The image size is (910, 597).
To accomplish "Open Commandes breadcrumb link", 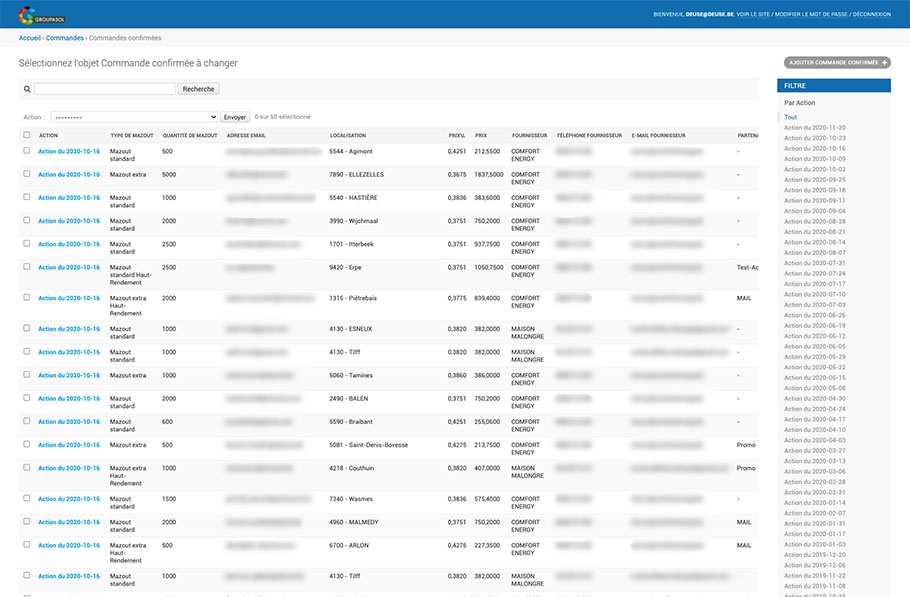I will [65, 38].
